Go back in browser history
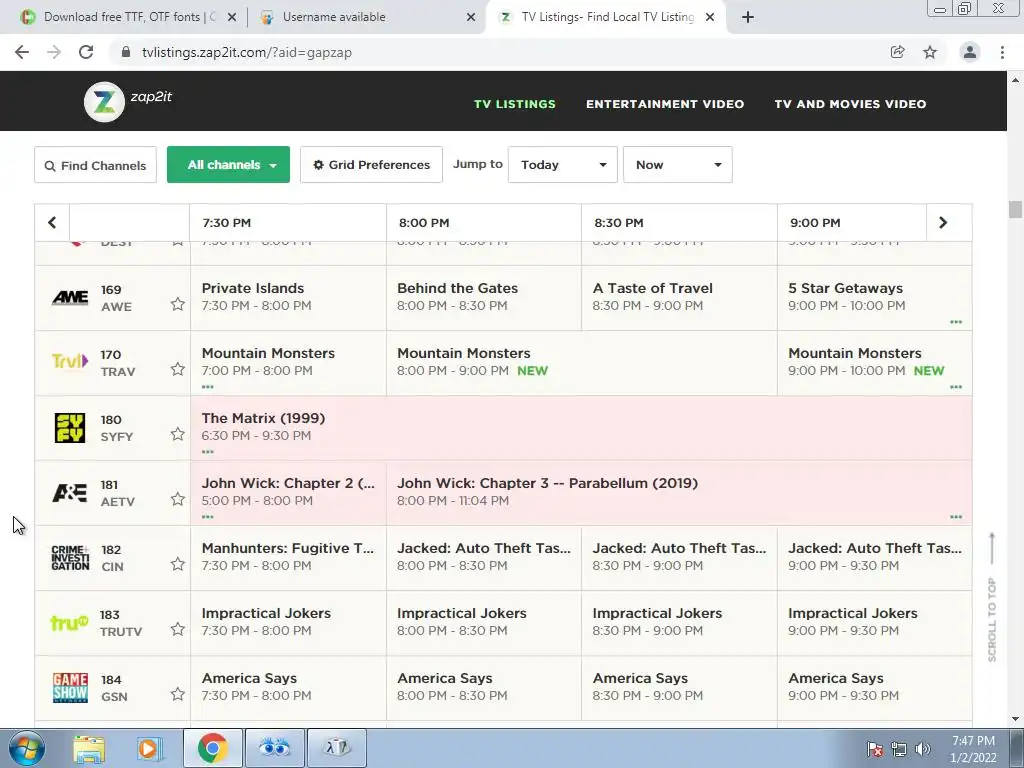The image size is (1024, 768). (x=22, y=52)
